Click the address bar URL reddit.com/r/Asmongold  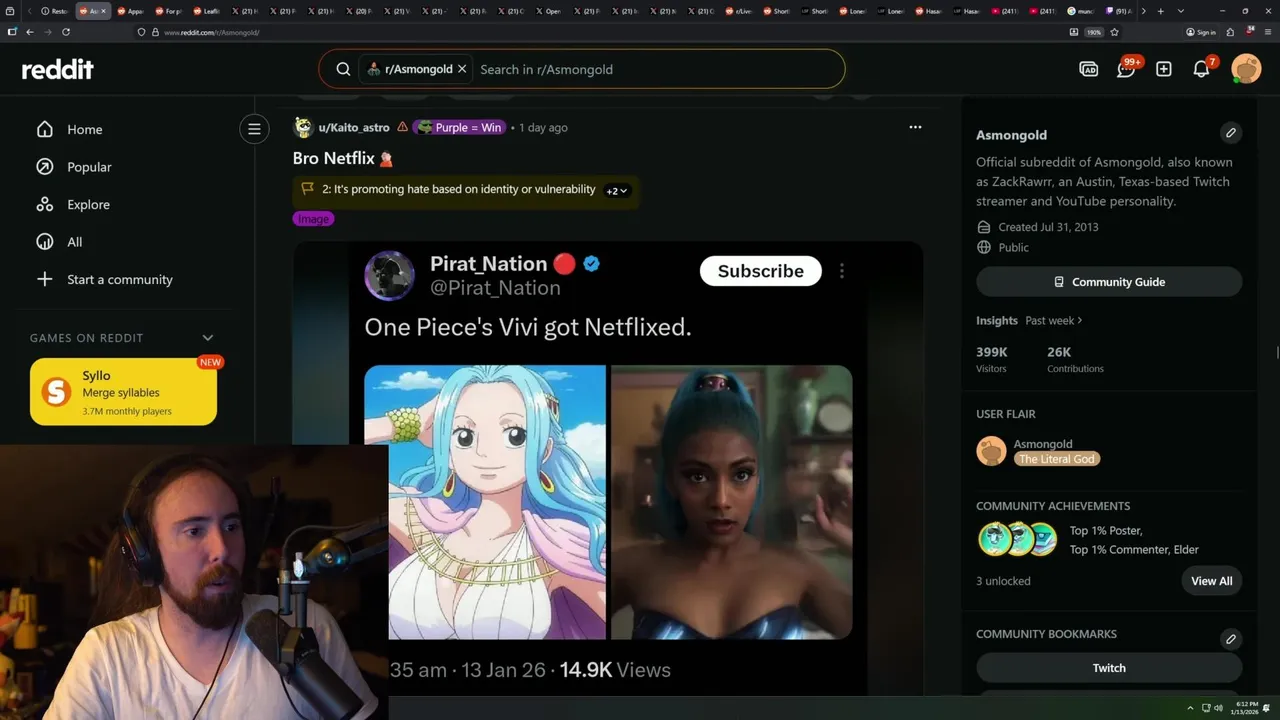point(212,32)
